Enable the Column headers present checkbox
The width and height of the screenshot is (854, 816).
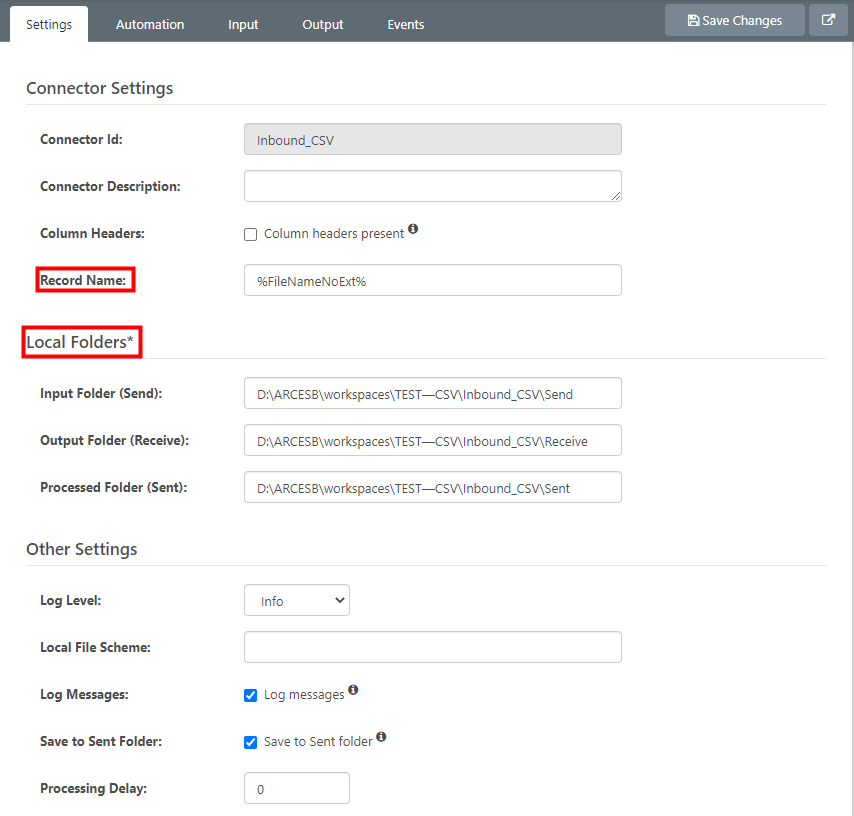click(251, 234)
